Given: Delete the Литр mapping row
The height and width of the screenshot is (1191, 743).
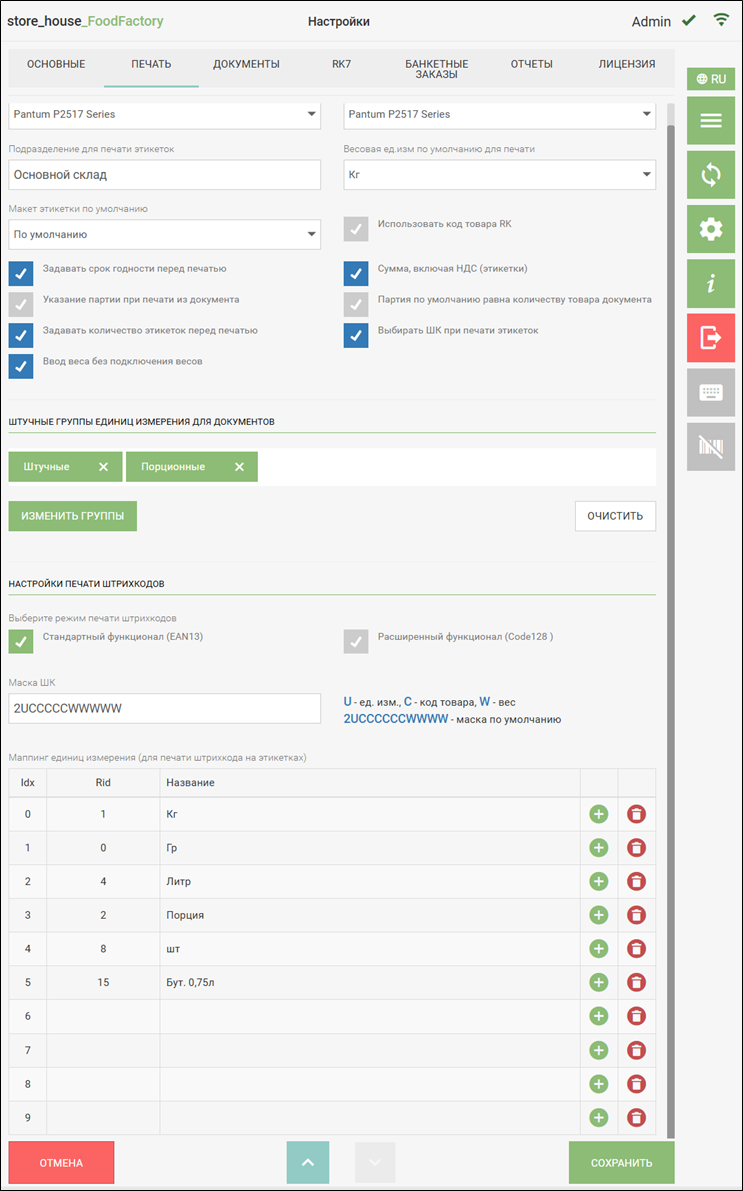Looking at the screenshot, I should 636,881.
